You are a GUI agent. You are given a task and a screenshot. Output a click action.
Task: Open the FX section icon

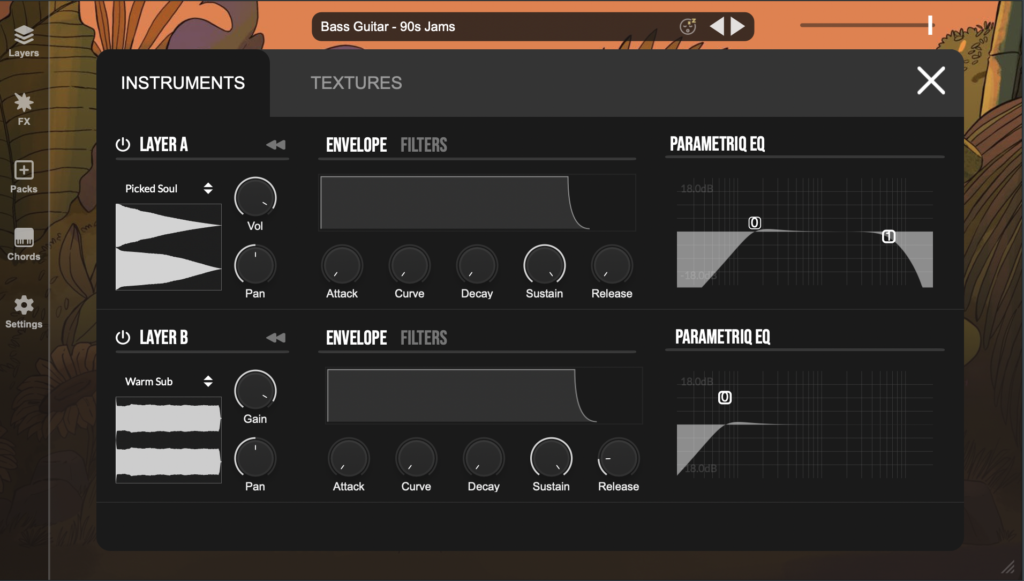(x=24, y=107)
